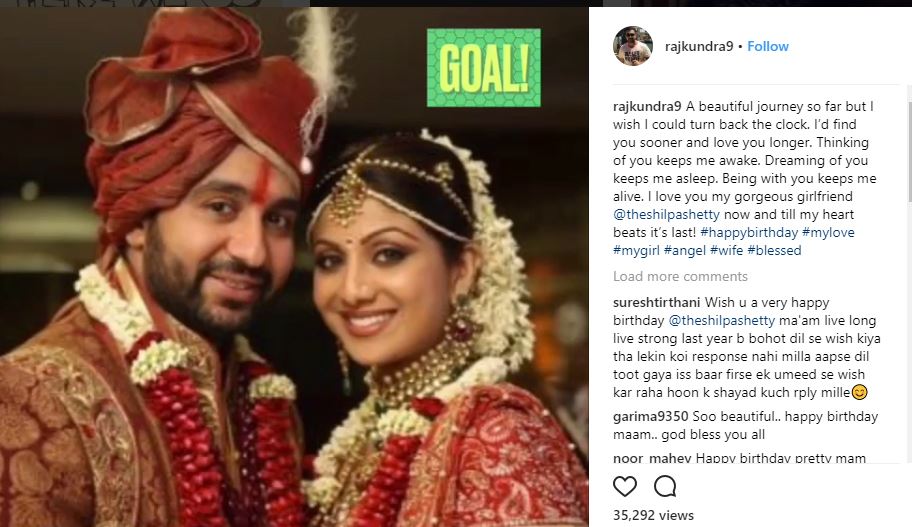Open the comment speech bubble icon

click(665, 486)
